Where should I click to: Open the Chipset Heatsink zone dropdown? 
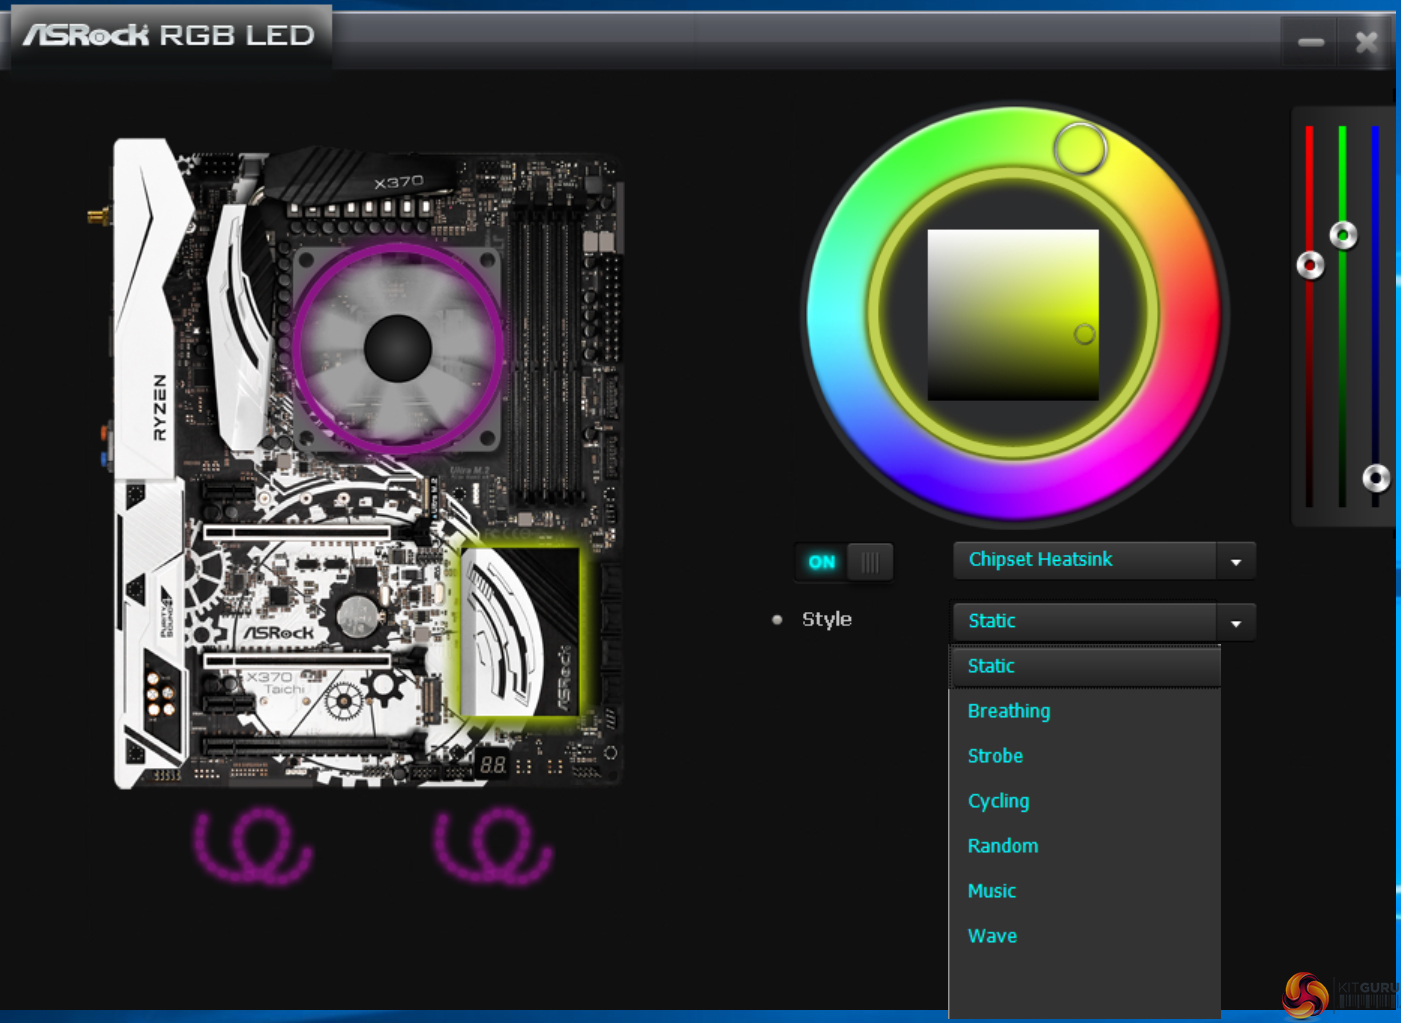click(1104, 560)
